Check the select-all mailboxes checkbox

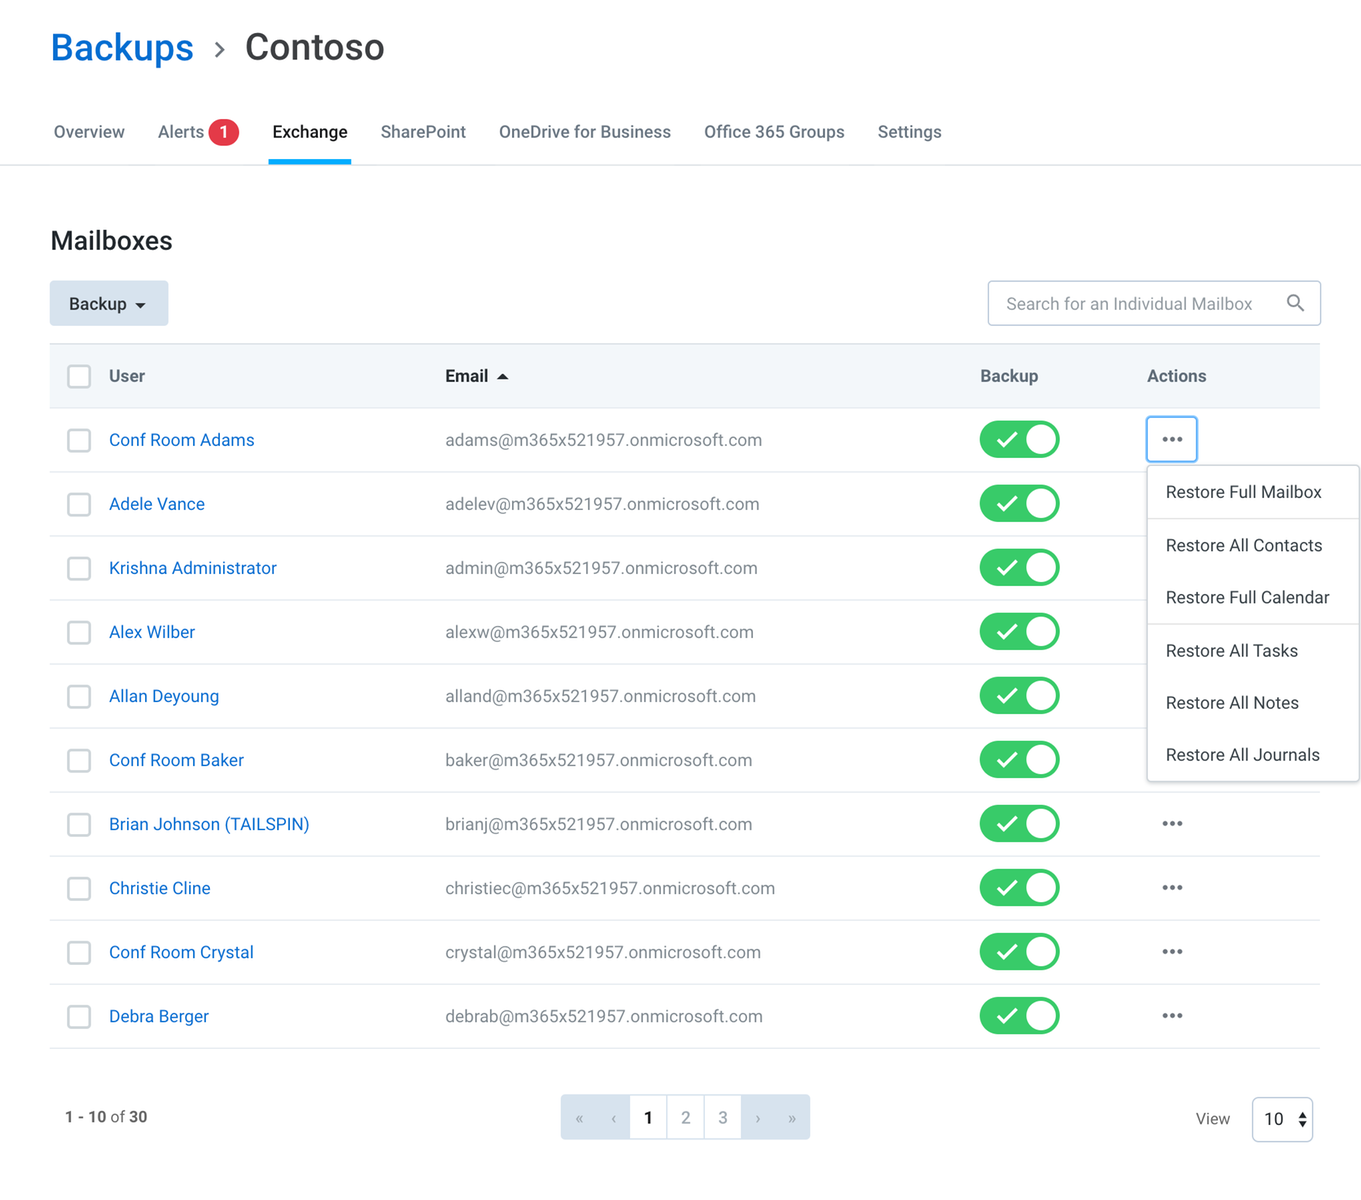(x=79, y=376)
